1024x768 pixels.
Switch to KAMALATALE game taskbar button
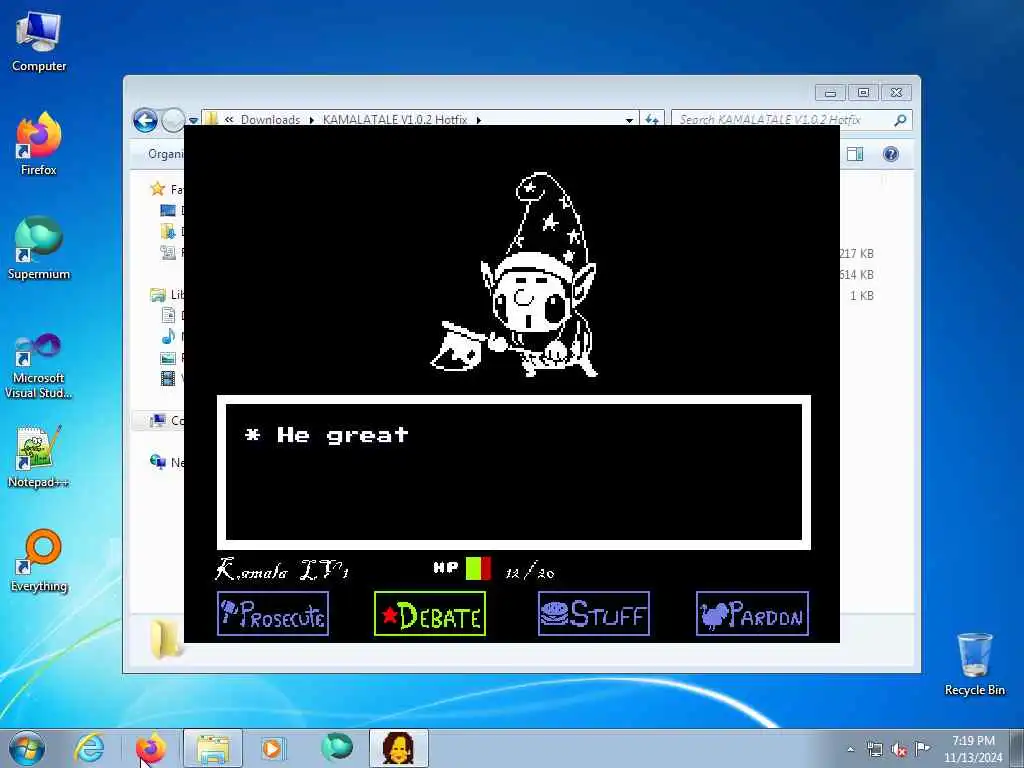(399, 748)
